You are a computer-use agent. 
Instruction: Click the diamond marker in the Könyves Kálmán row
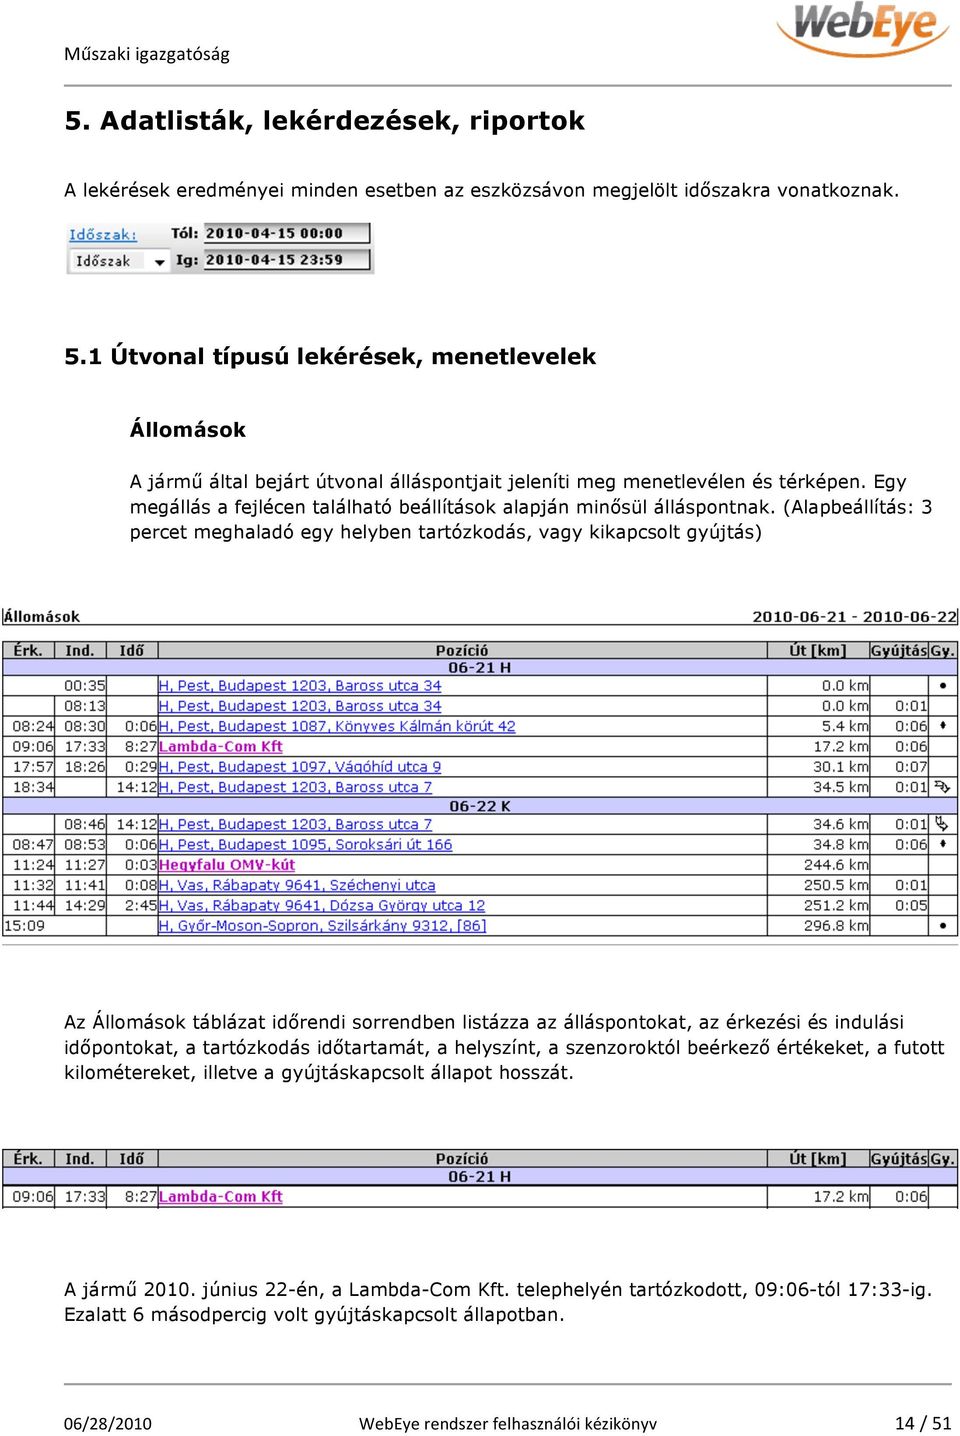click(x=942, y=726)
